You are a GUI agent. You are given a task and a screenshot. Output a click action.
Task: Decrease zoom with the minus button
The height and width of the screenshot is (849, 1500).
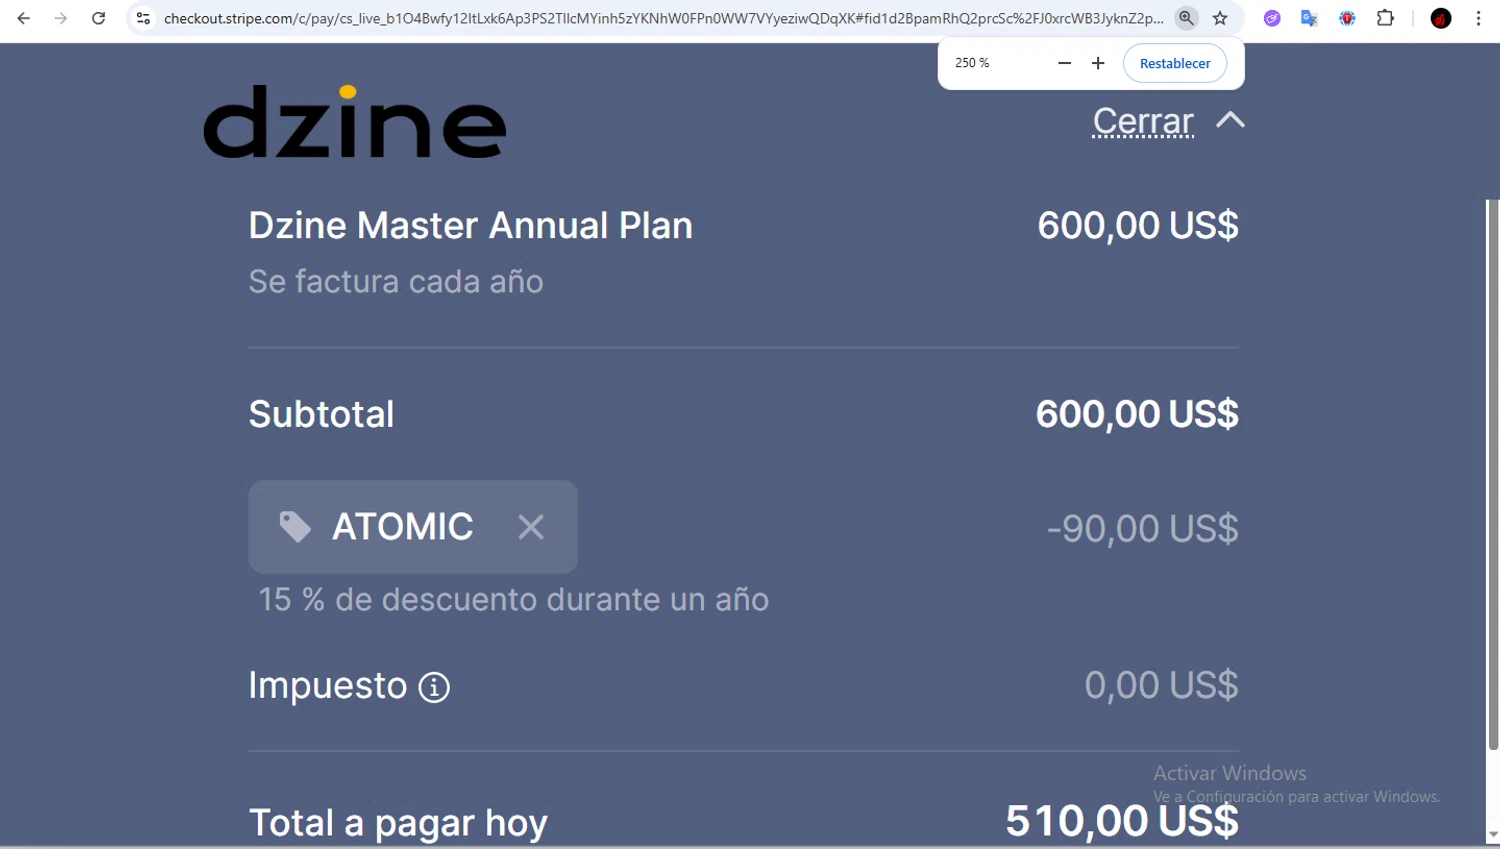coord(1064,63)
